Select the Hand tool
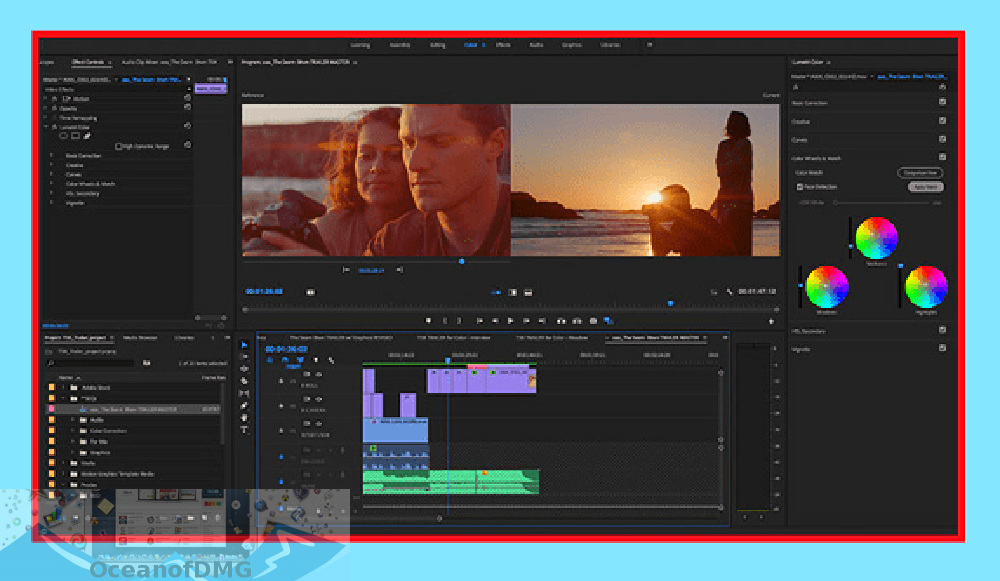 coord(244,418)
